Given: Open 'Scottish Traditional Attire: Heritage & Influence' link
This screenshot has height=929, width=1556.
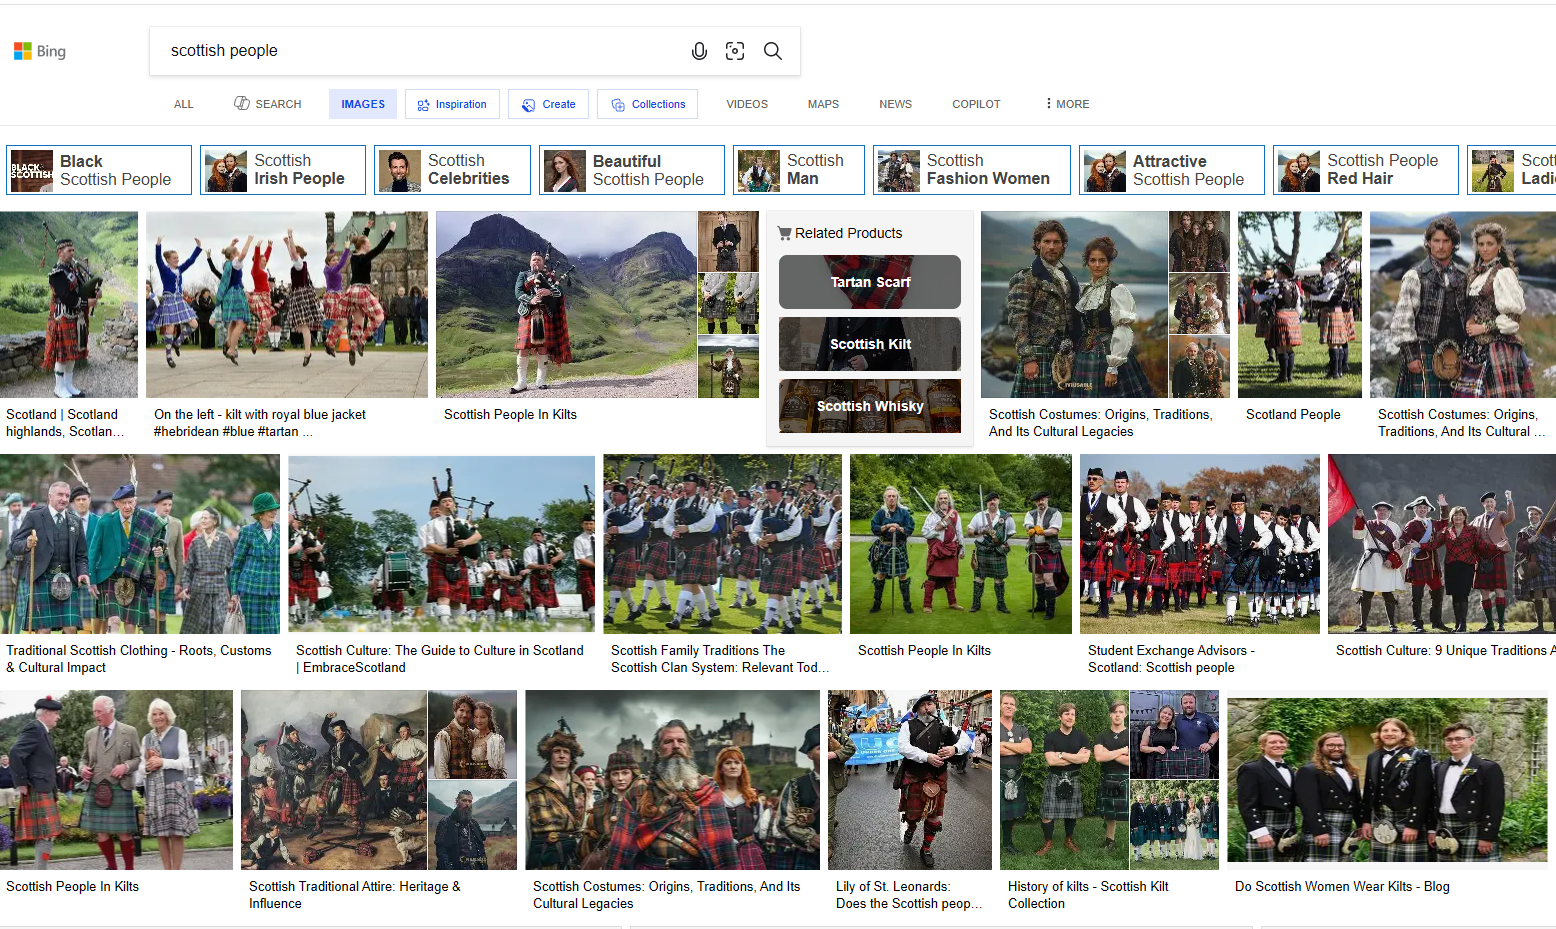Looking at the screenshot, I should pyautogui.click(x=355, y=895).
